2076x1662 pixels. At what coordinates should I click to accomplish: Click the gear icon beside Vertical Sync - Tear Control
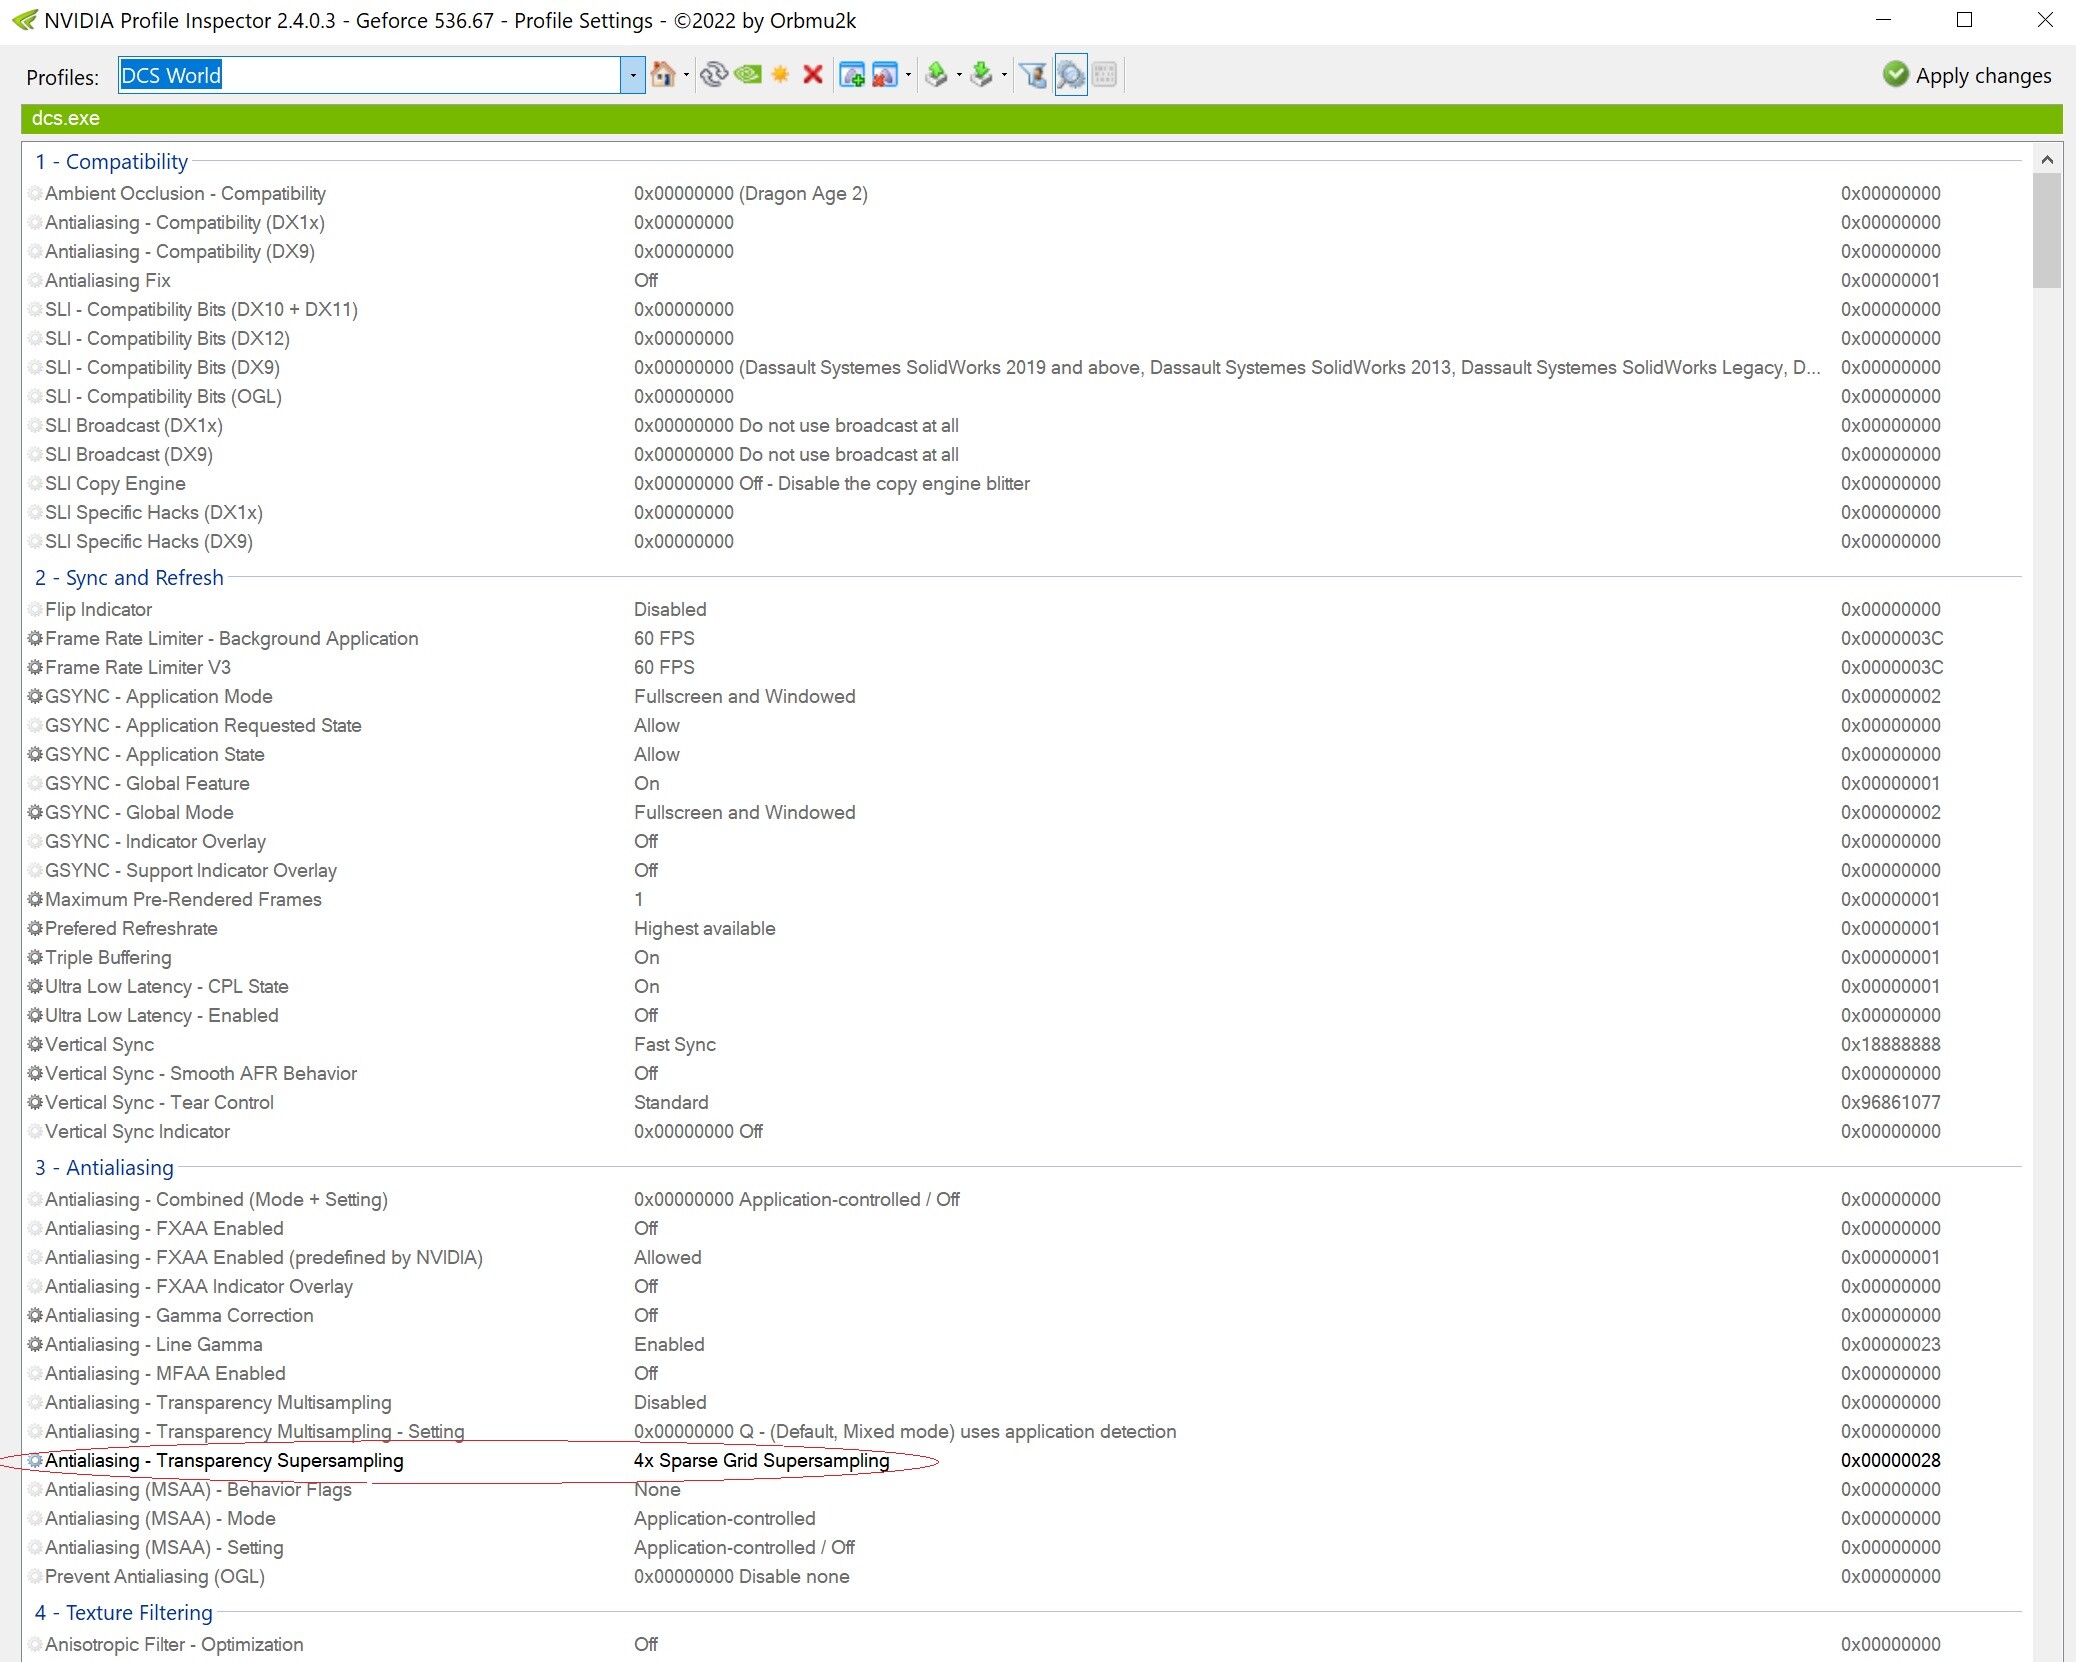coord(35,1102)
